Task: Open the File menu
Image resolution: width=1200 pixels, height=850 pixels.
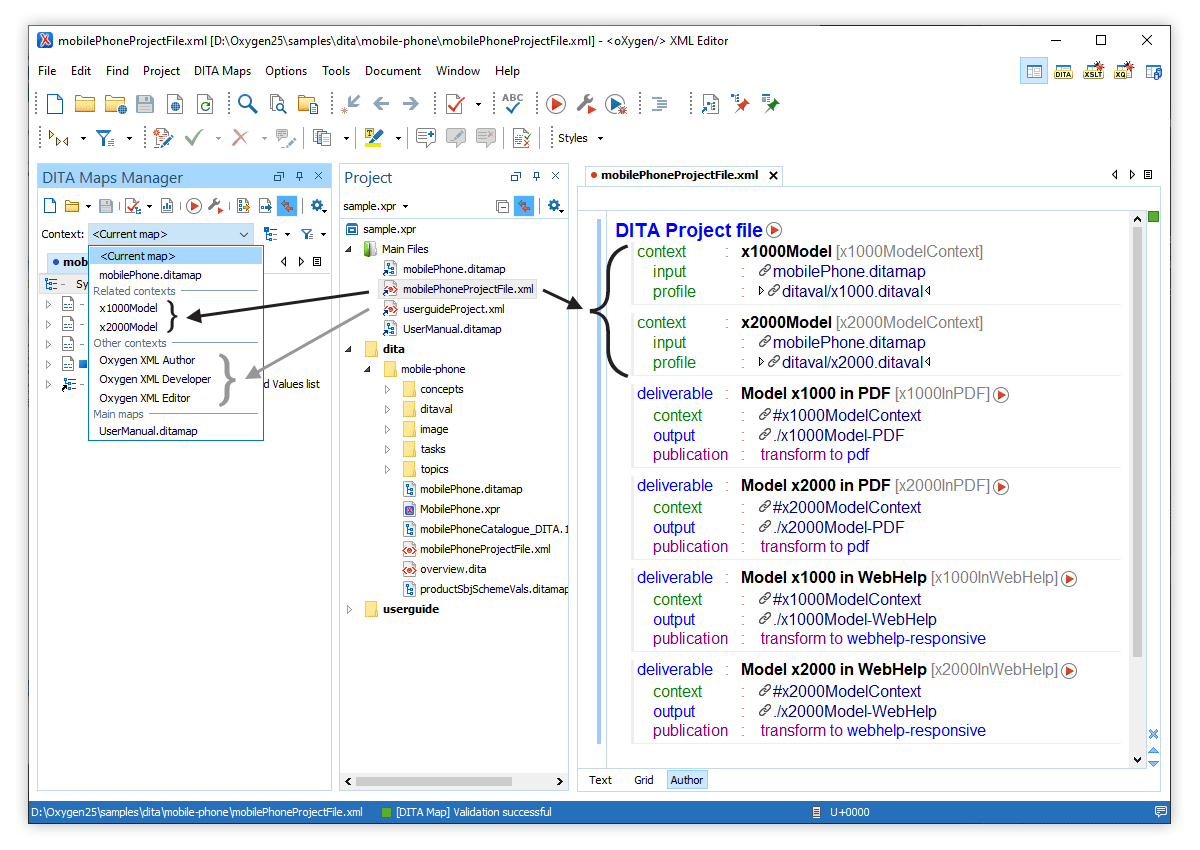Action: pos(47,71)
